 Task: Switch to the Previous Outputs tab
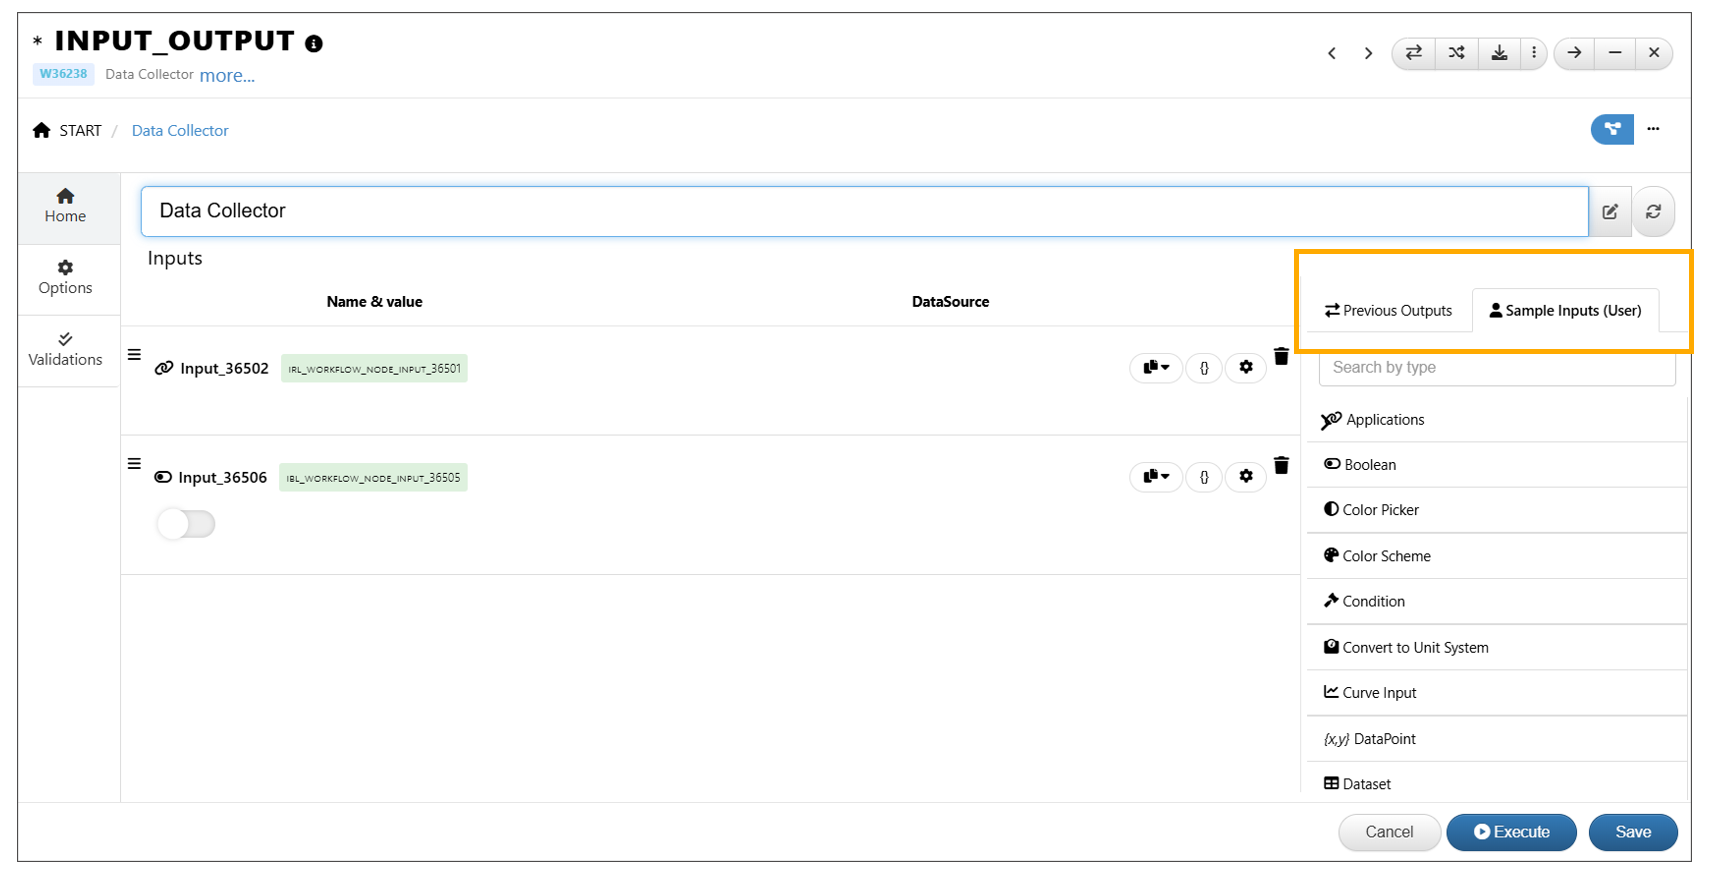coord(1388,311)
